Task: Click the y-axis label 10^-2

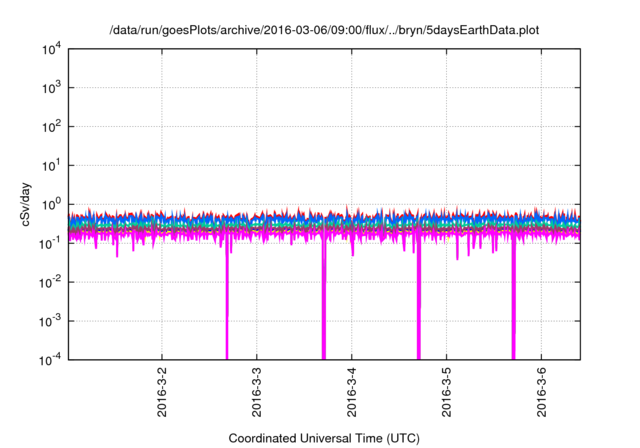Action: [50, 282]
